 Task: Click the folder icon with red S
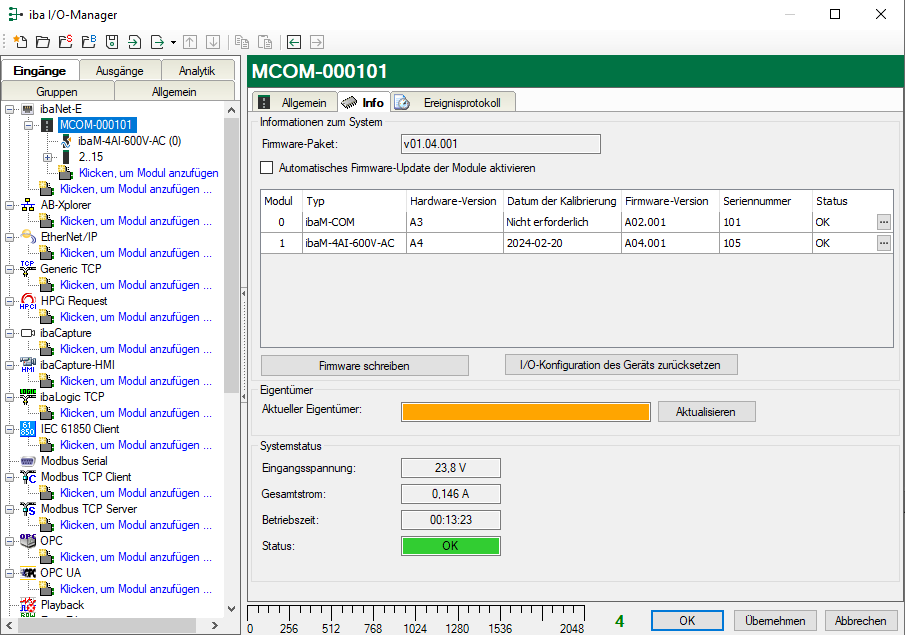(x=66, y=42)
